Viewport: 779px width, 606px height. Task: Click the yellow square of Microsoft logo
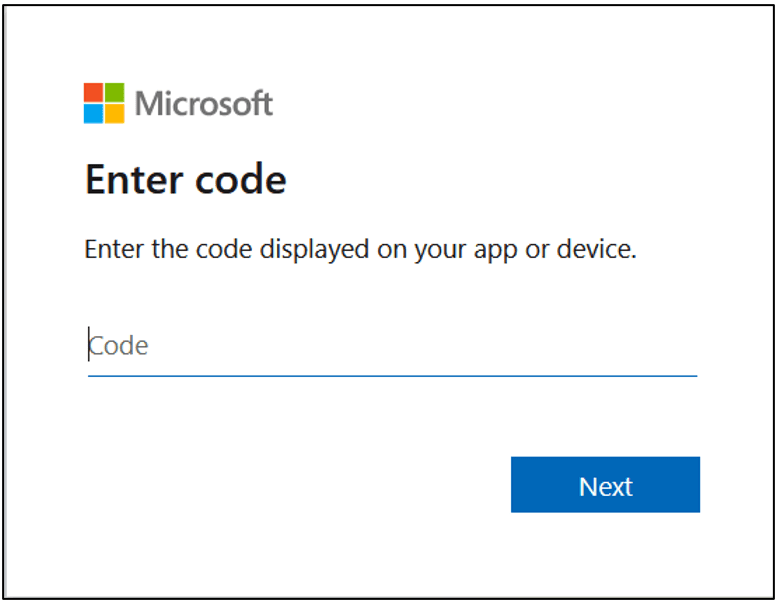click(x=115, y=114)
